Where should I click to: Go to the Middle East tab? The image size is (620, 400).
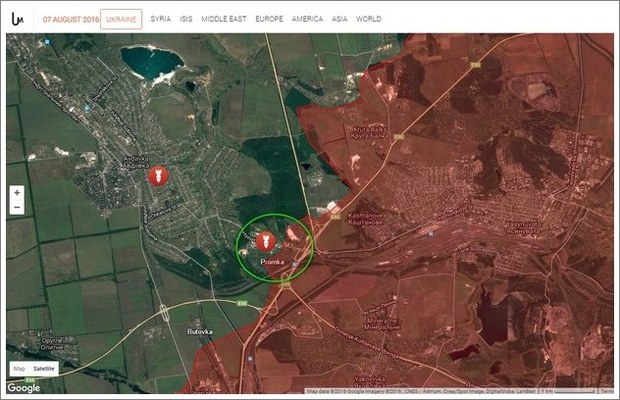point(223,19)
